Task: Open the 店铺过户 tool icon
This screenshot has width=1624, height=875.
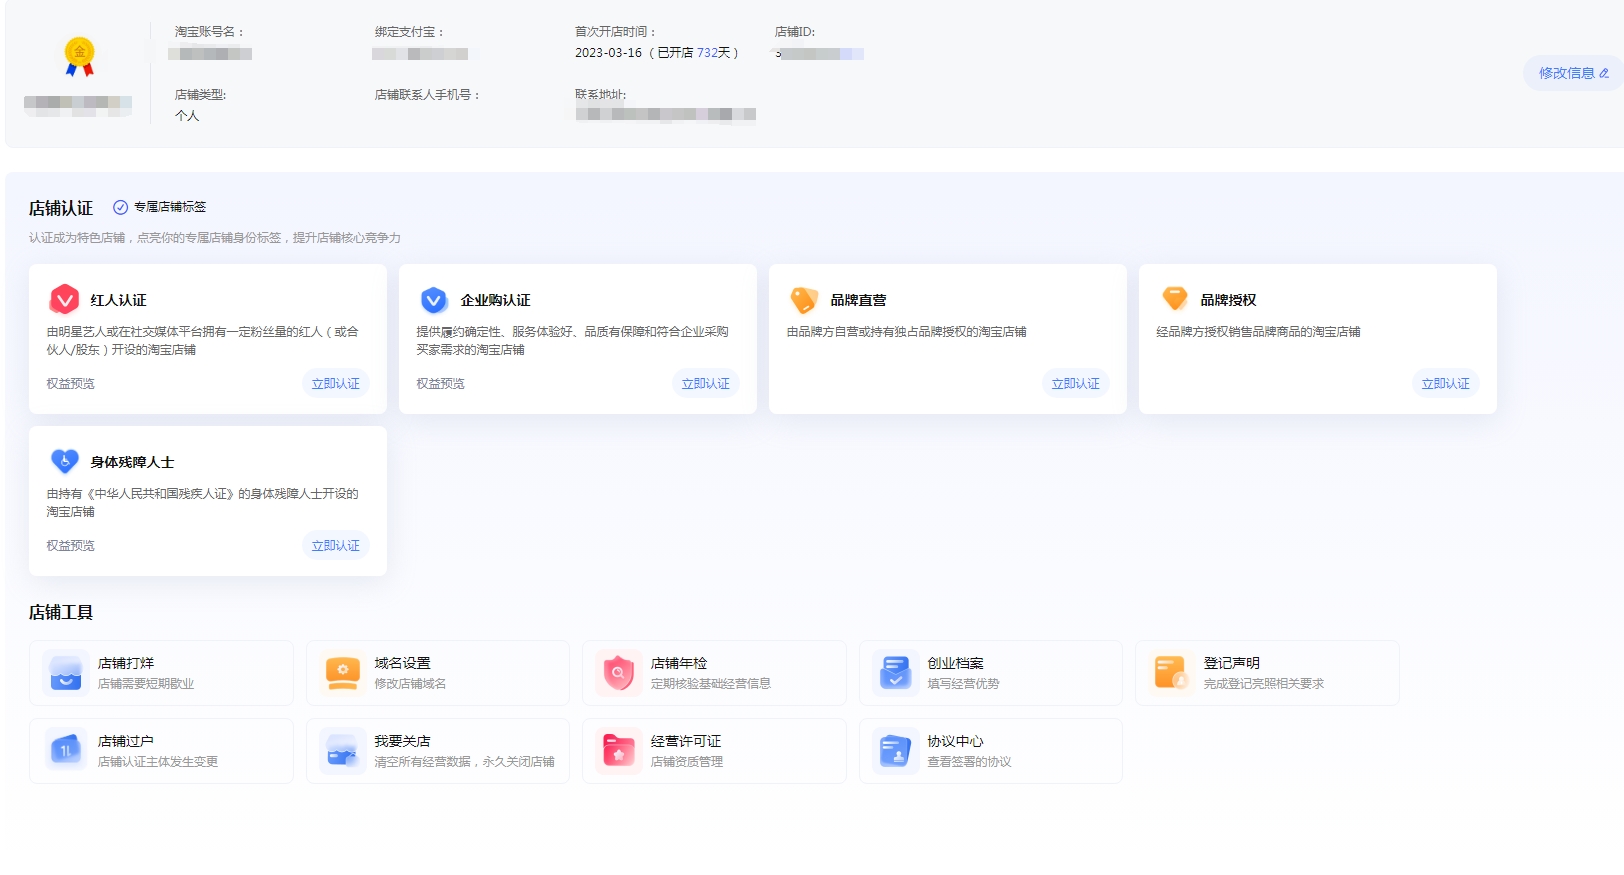Action: [66, 751]
